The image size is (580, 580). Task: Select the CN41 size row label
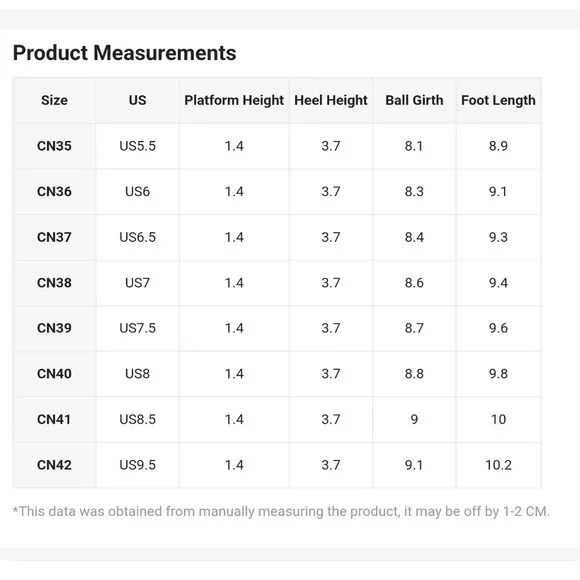54,419
